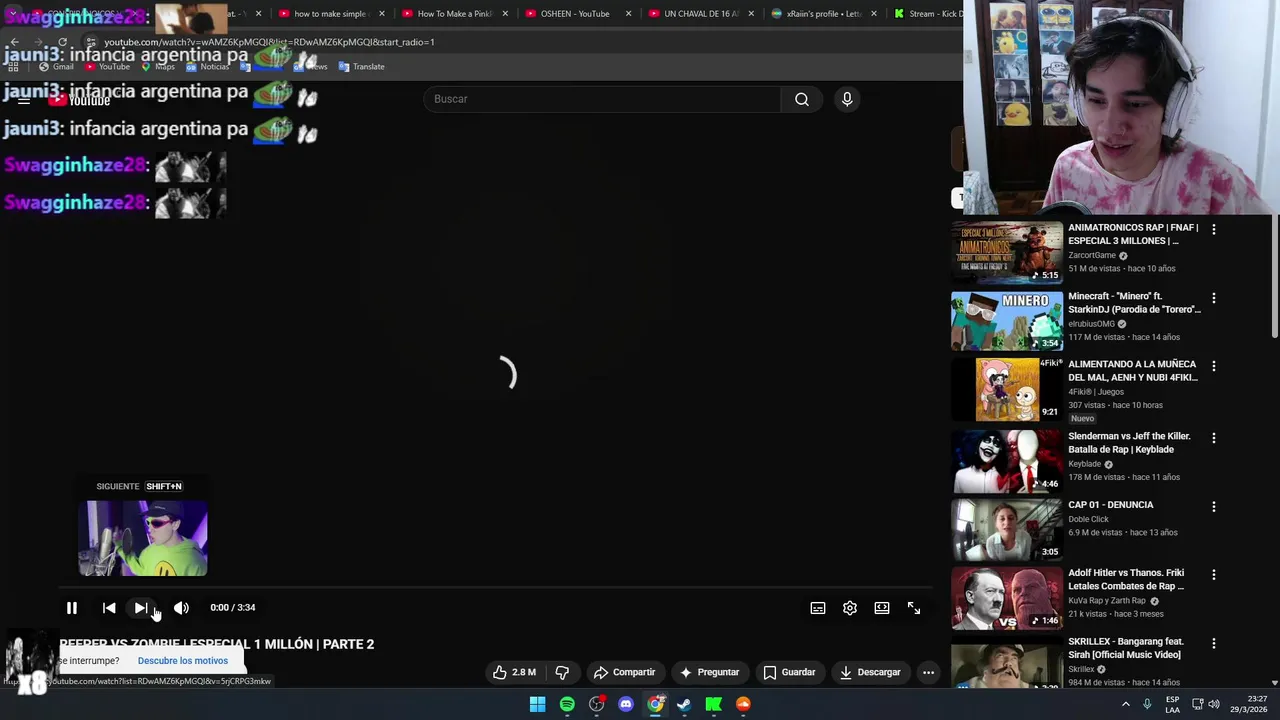This screenshot has width=1280, height=720.
Task: Open the Gmail bookmark
Action: click(x=56, y=66)
